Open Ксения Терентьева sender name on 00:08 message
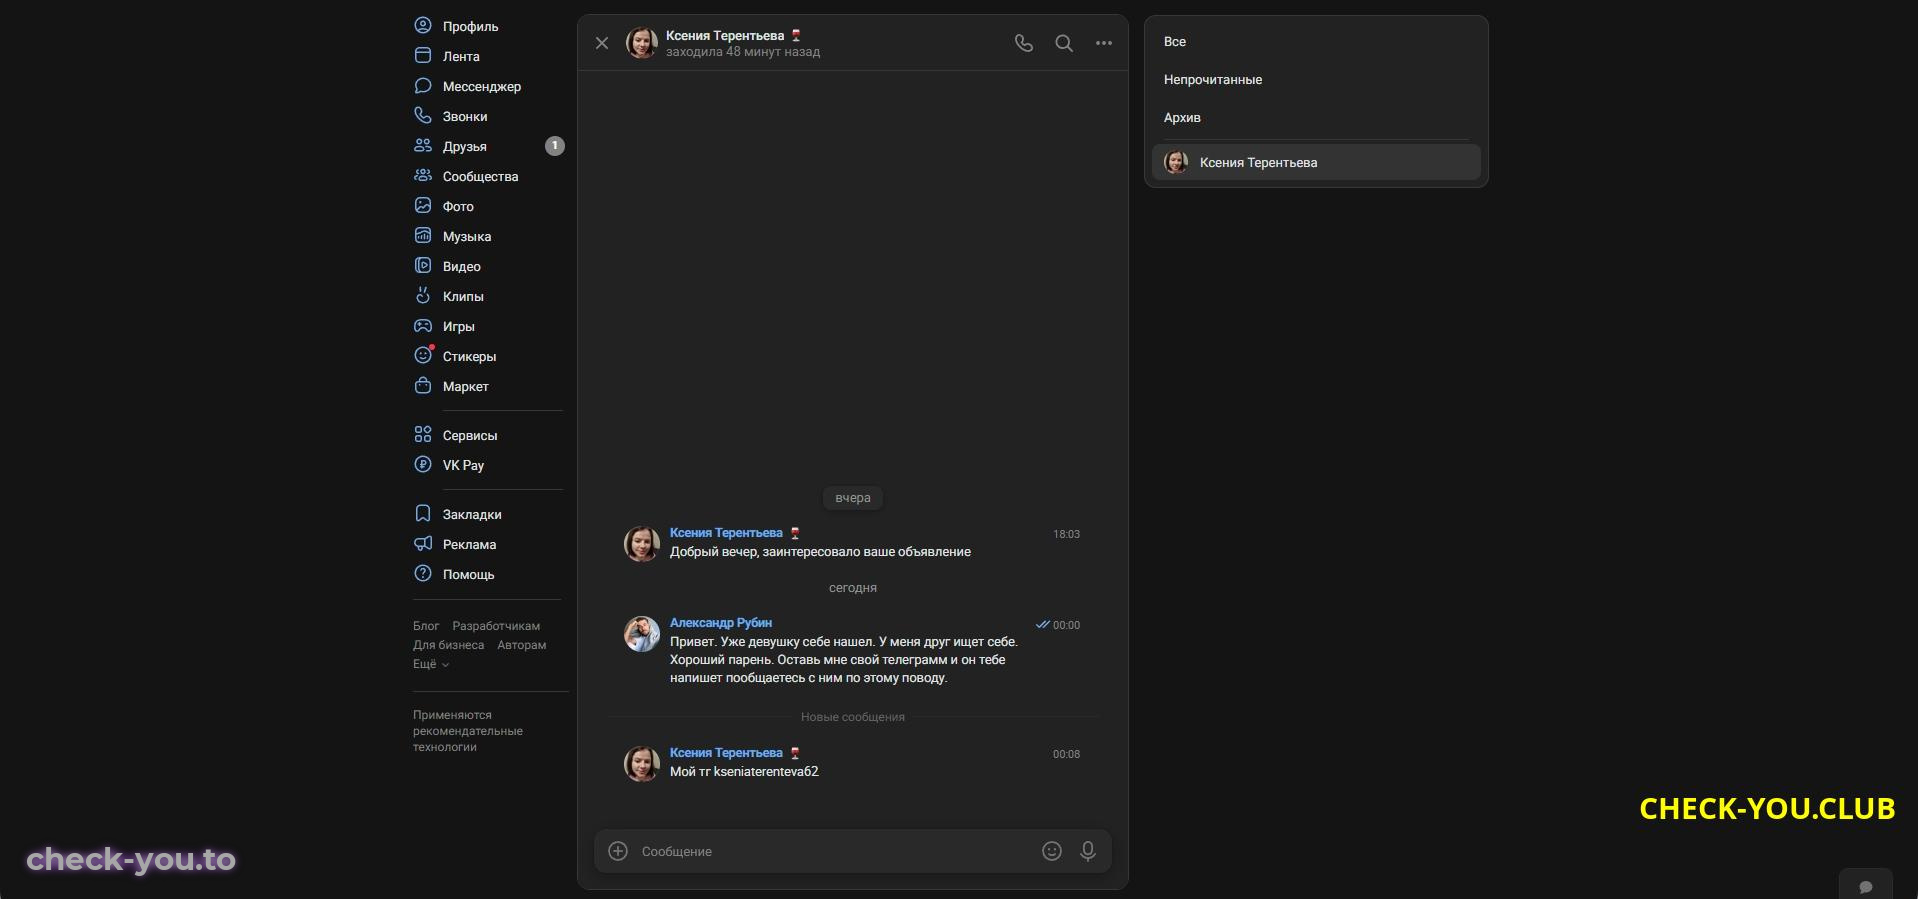 click(726, 753)
